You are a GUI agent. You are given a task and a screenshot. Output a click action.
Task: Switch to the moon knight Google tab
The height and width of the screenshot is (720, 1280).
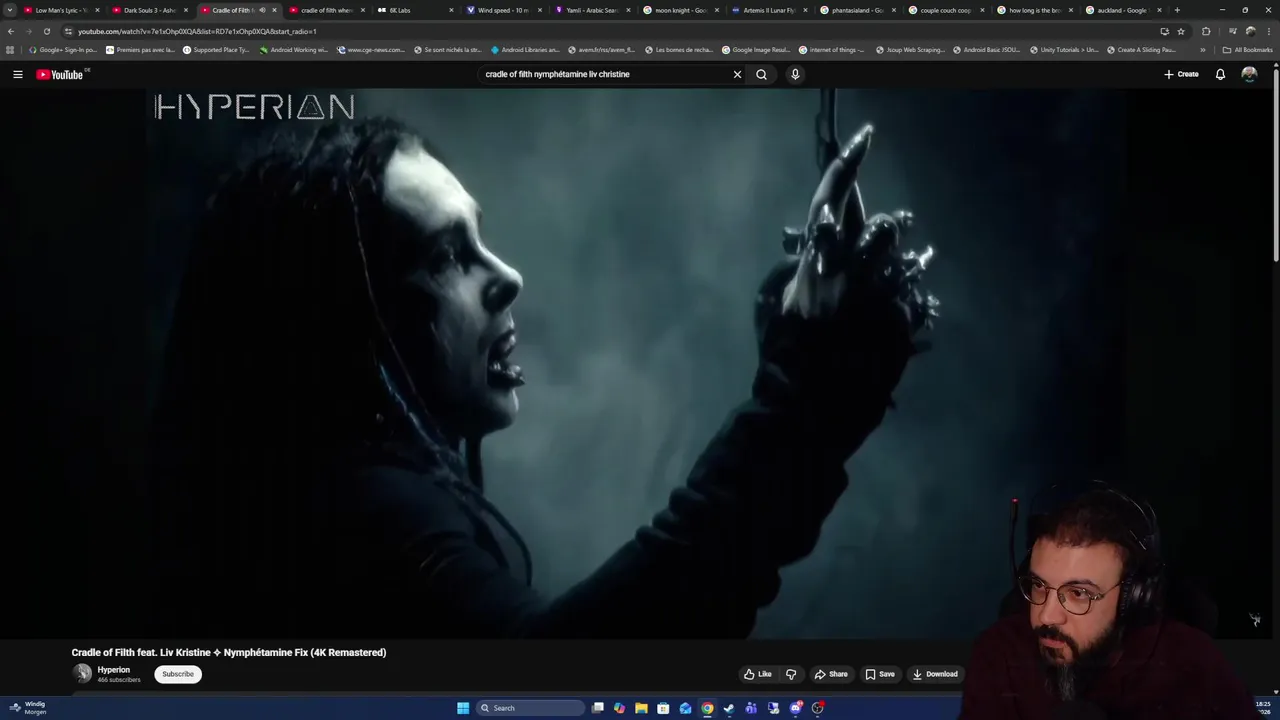click(x=680, y=10)
